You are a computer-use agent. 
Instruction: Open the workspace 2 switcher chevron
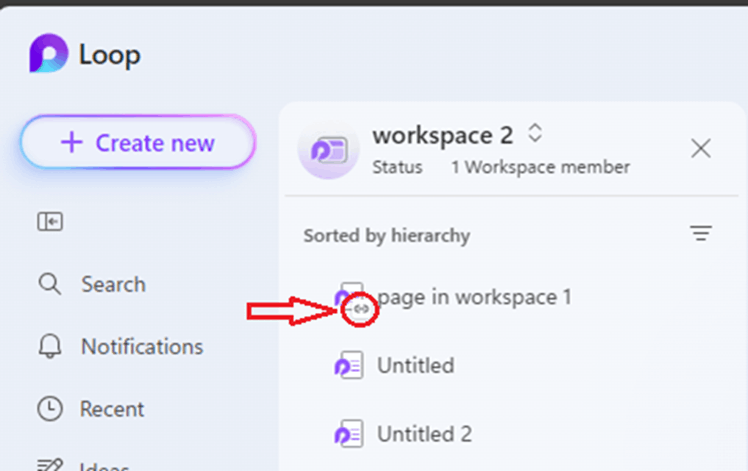coord(535,133)
